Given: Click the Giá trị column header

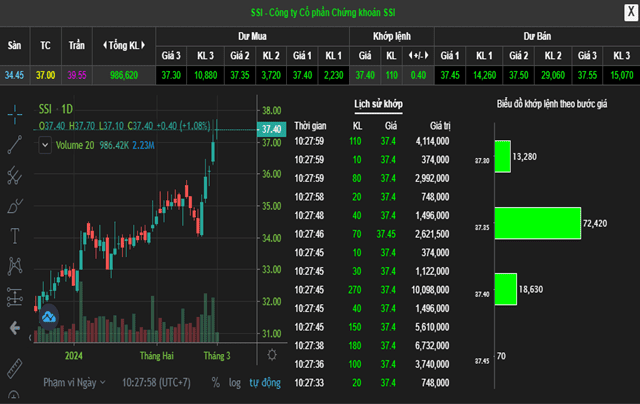Looking at the screenshot, I should point(440,126).
